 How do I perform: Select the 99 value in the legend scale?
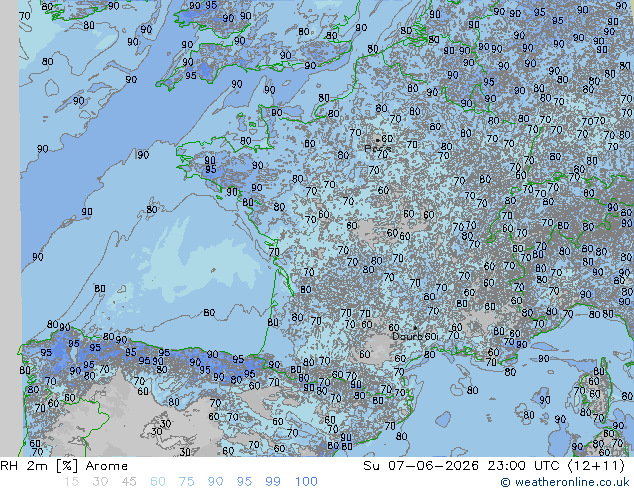coord(273,482)
